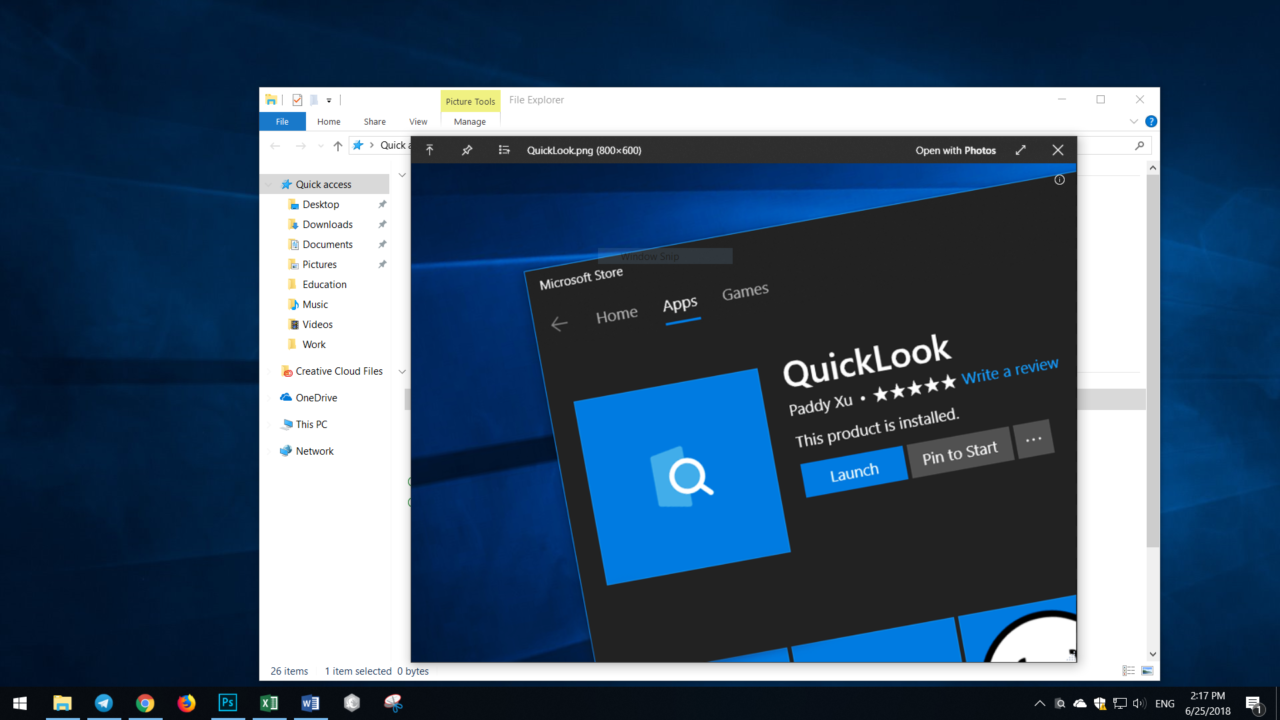Viewport: 1280px width, 720px height.
Task: Open Desktop folder in navigation pane
Action: [321, 204]
